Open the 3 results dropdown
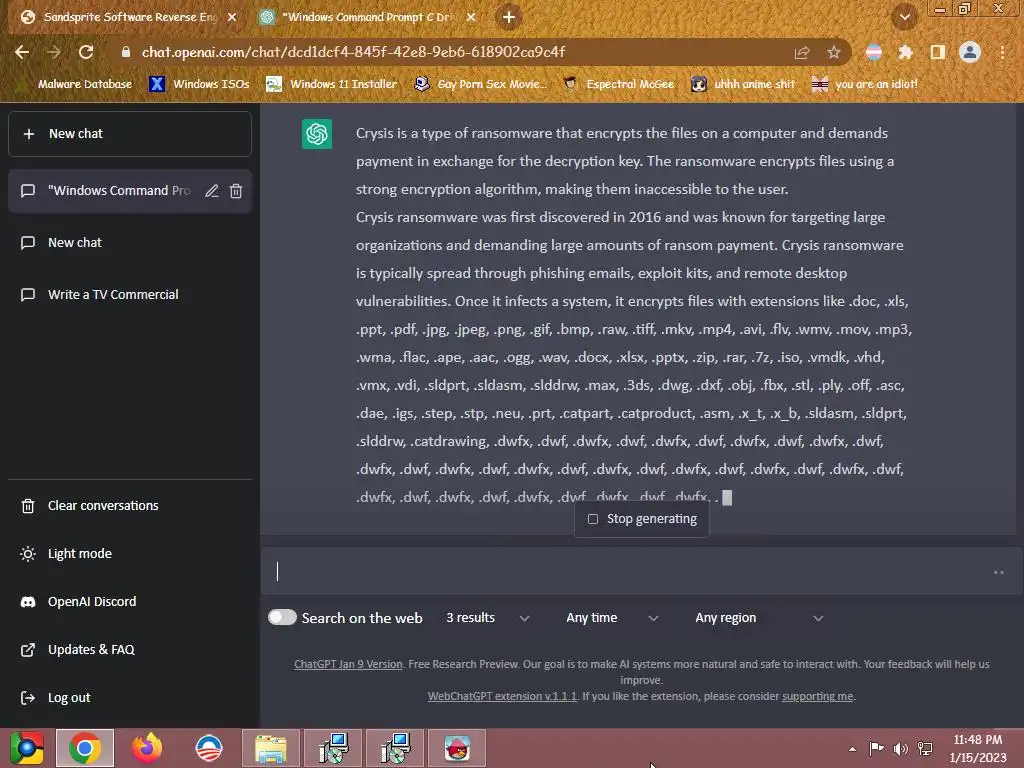The width and height of the screenshot is (1024, 768). [487, 618]
